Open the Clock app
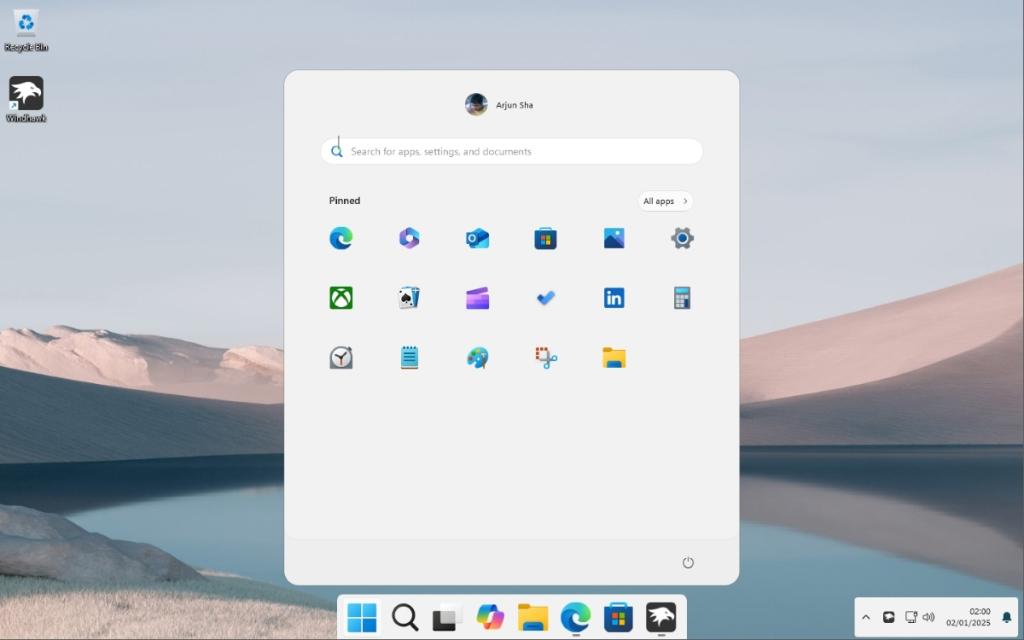Screen dimensions: 1024x640 pyautogui.click(x=341, y=357)
